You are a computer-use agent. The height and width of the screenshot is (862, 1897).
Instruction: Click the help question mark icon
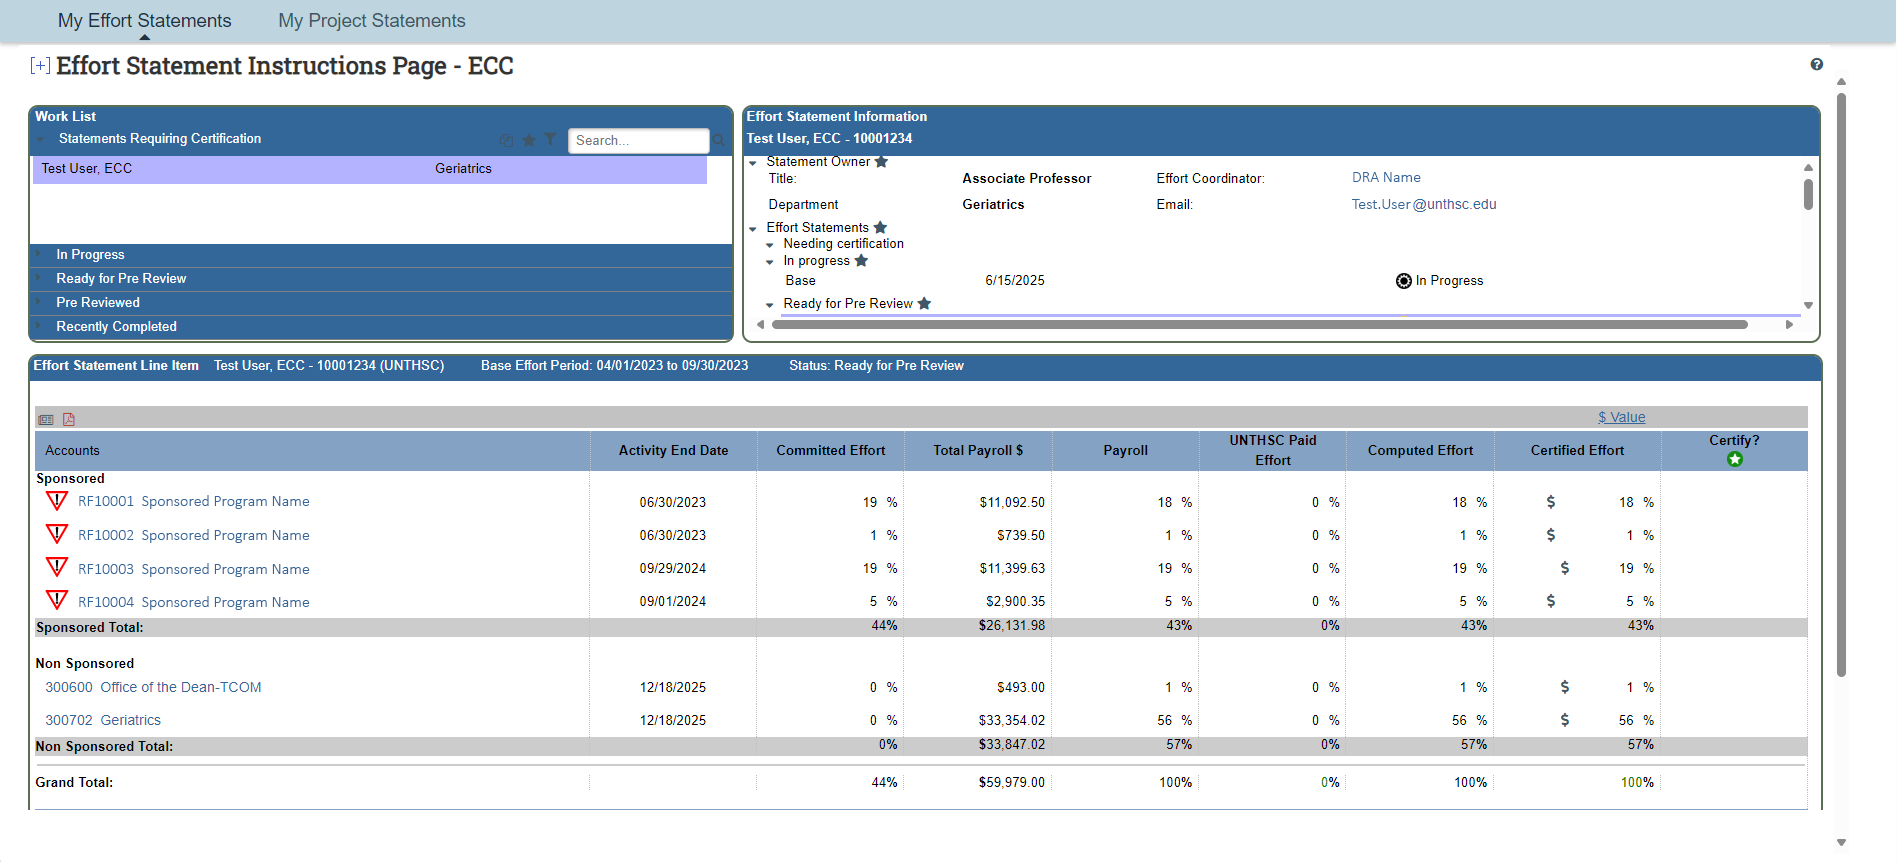1816,65
